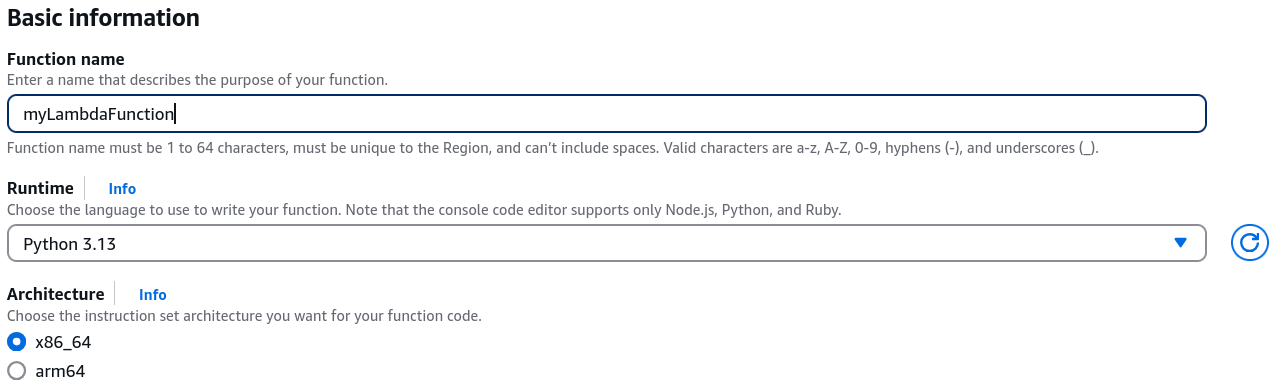Click the blue caret arrow in Runtime selector

point(1180,243)
